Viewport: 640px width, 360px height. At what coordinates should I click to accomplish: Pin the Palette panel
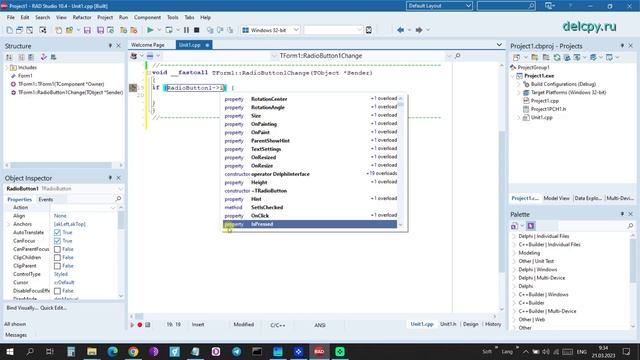pyautogui.click(x=622, y=214)
